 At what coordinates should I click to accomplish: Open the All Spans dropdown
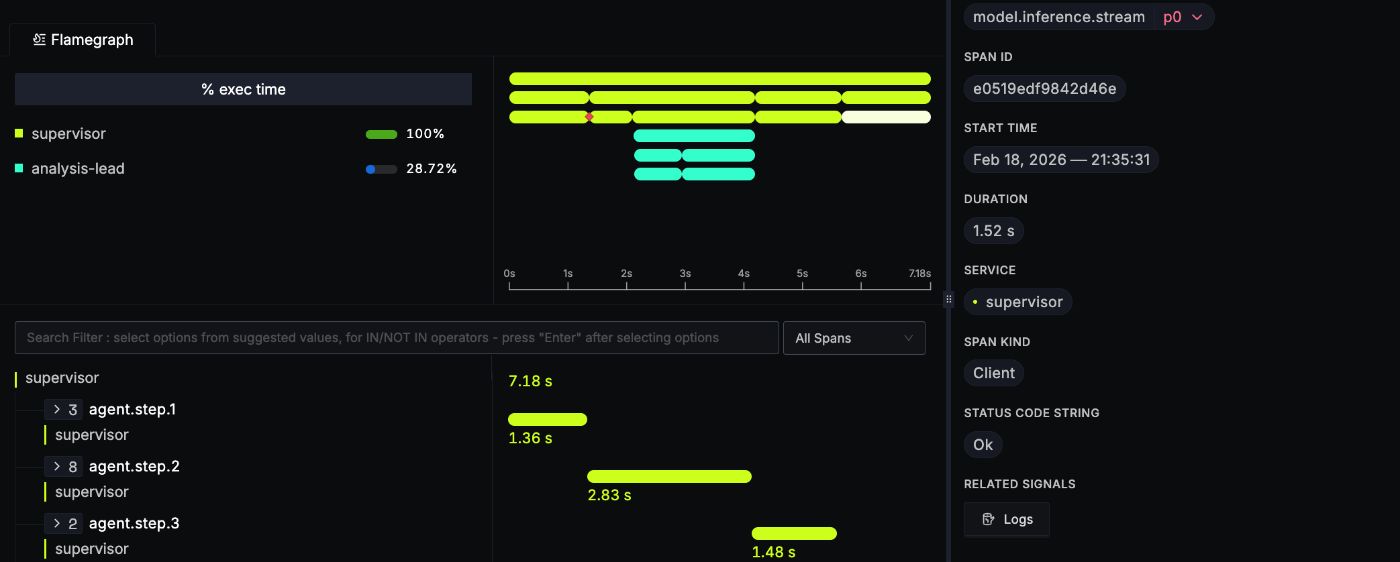tap(853, 338)
